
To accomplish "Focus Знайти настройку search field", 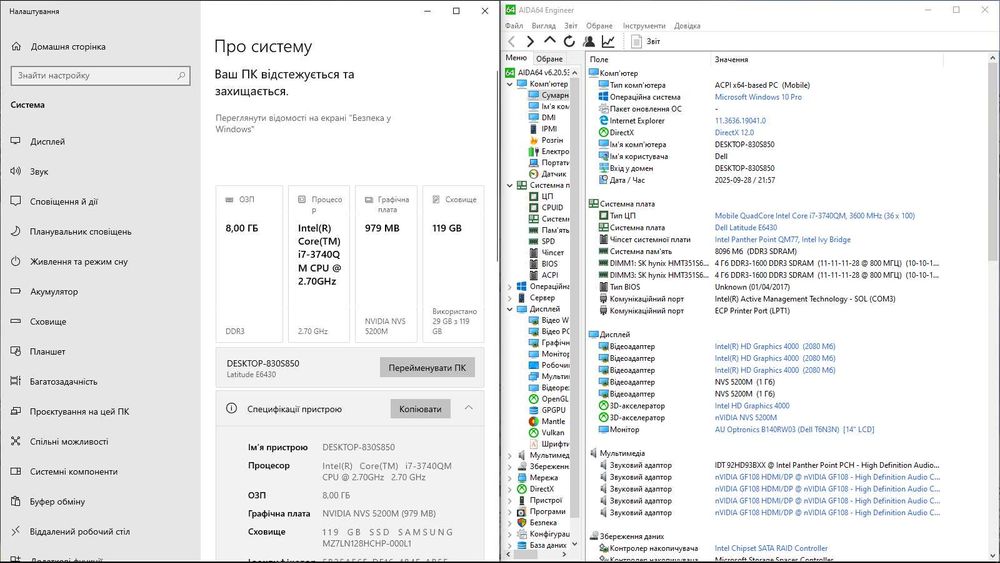I will [101, 75].
